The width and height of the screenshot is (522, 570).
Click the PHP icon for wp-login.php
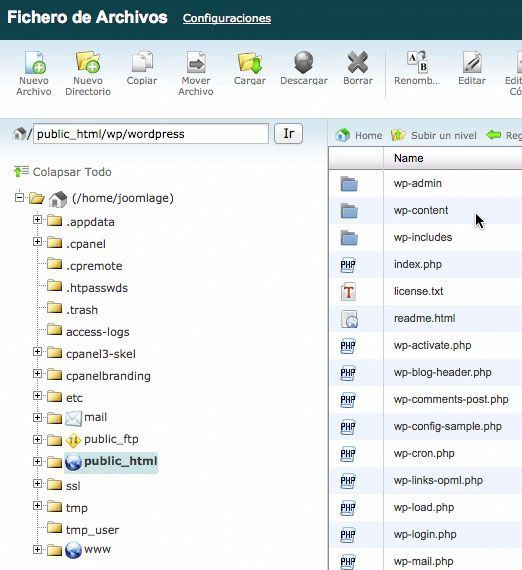point(348,535)
